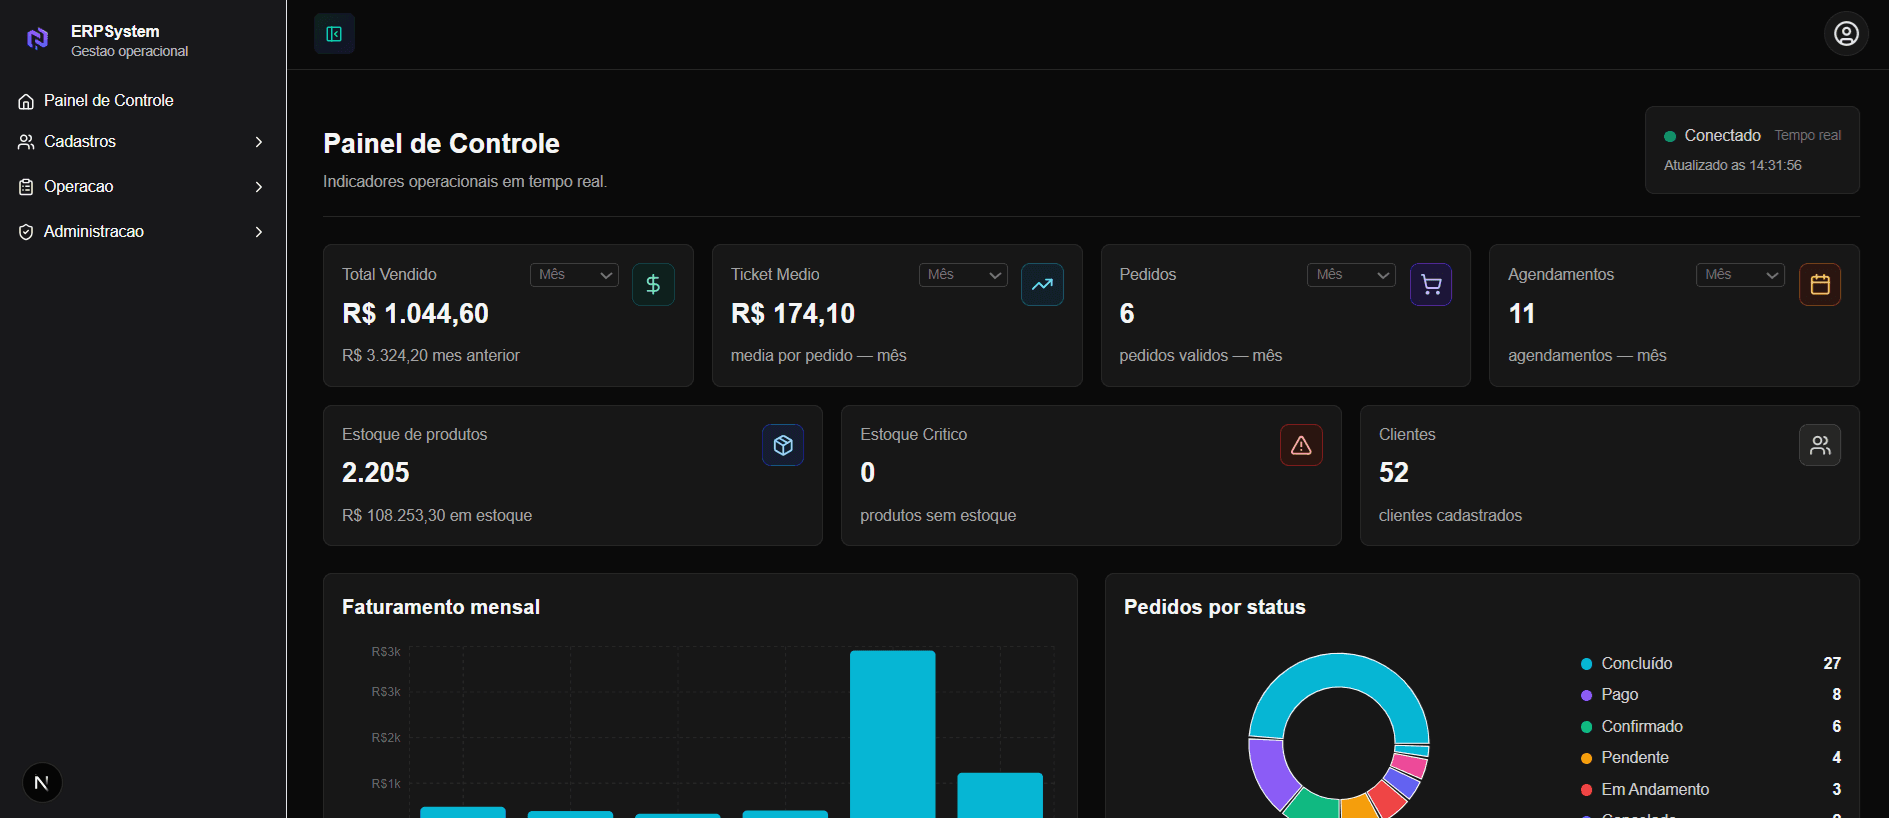Click the trending-up icon on Ticket Medio card
The image size is (1889, 818).
[x=1042, y=285]
